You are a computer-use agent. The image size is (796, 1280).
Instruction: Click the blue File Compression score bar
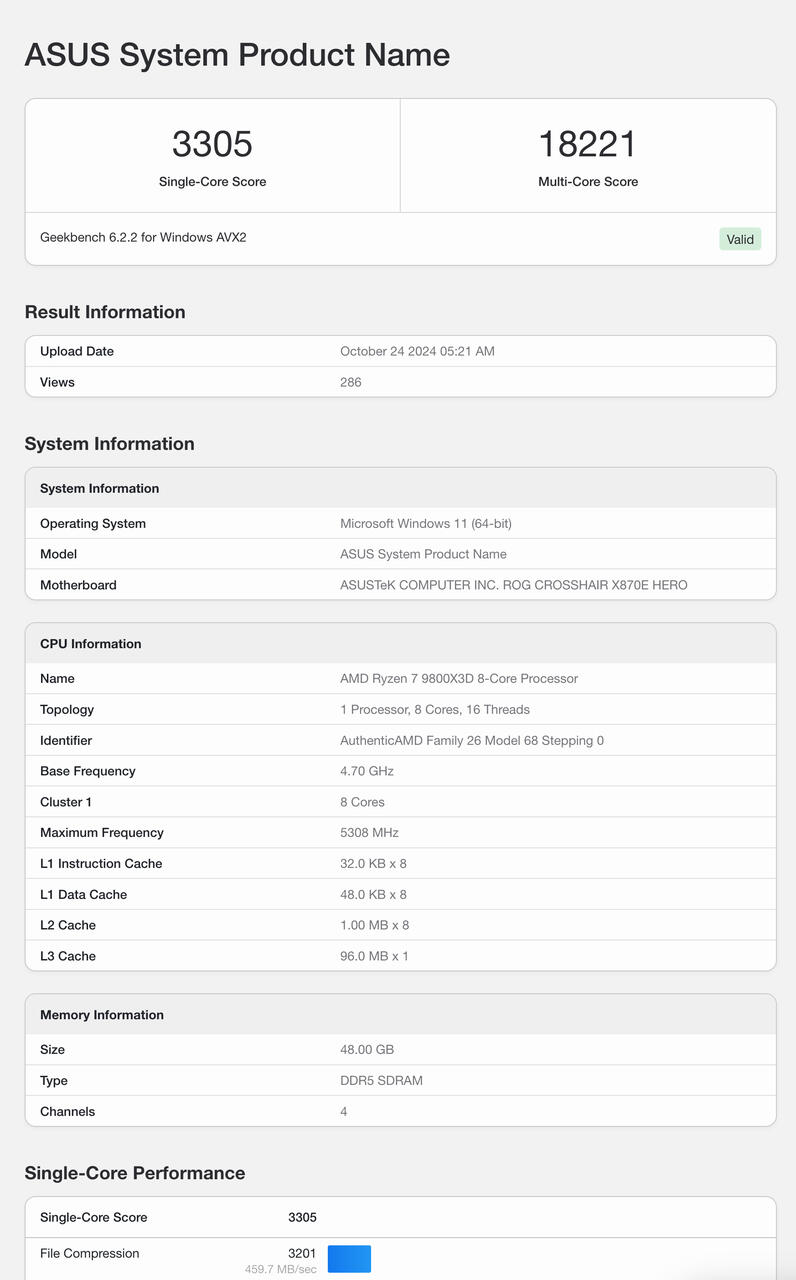349,1259
